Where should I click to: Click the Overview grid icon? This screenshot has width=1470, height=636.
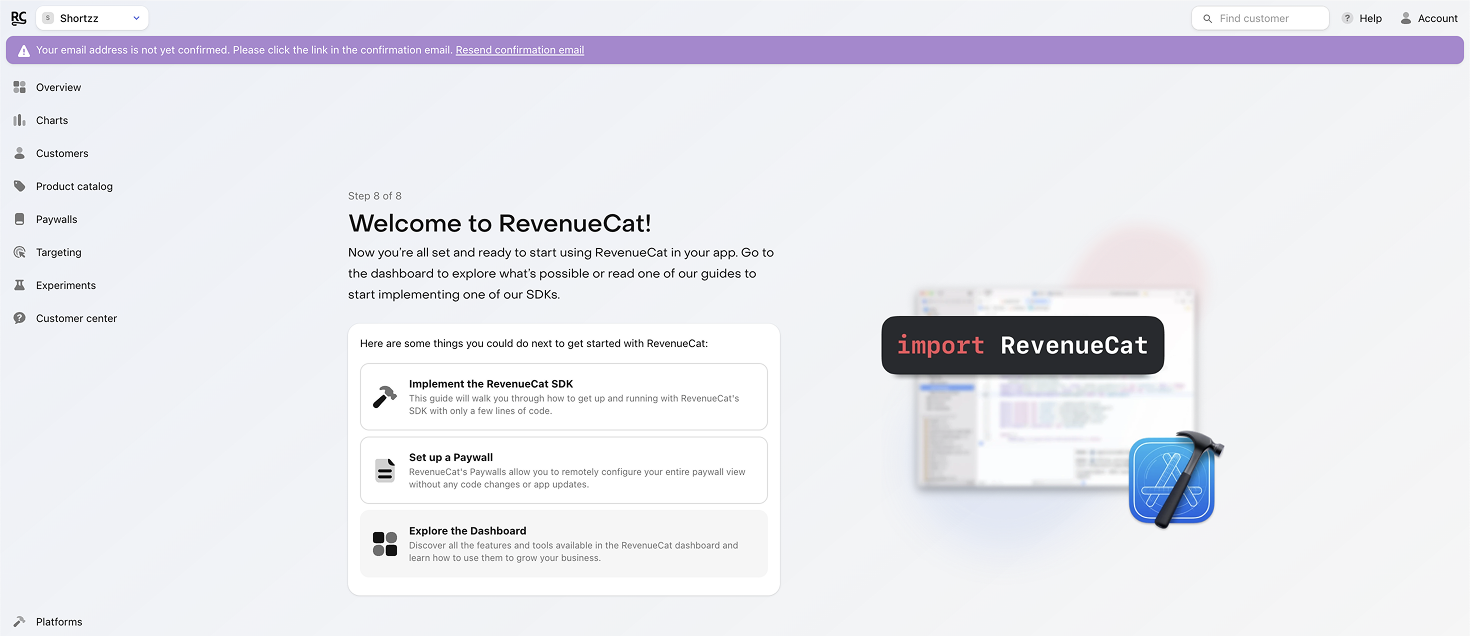(x=19, y=87)
